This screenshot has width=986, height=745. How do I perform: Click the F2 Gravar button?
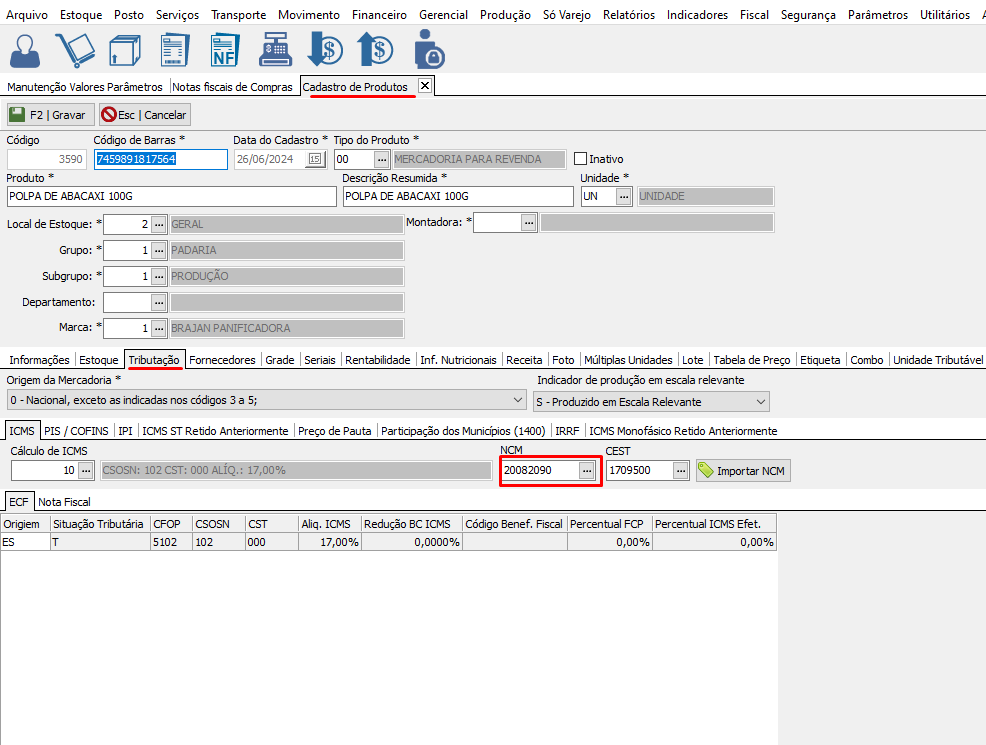point(50,115)
